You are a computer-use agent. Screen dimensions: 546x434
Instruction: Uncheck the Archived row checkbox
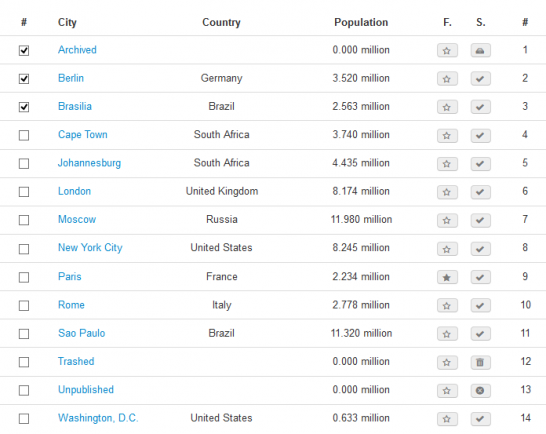(x=24, y=51)
